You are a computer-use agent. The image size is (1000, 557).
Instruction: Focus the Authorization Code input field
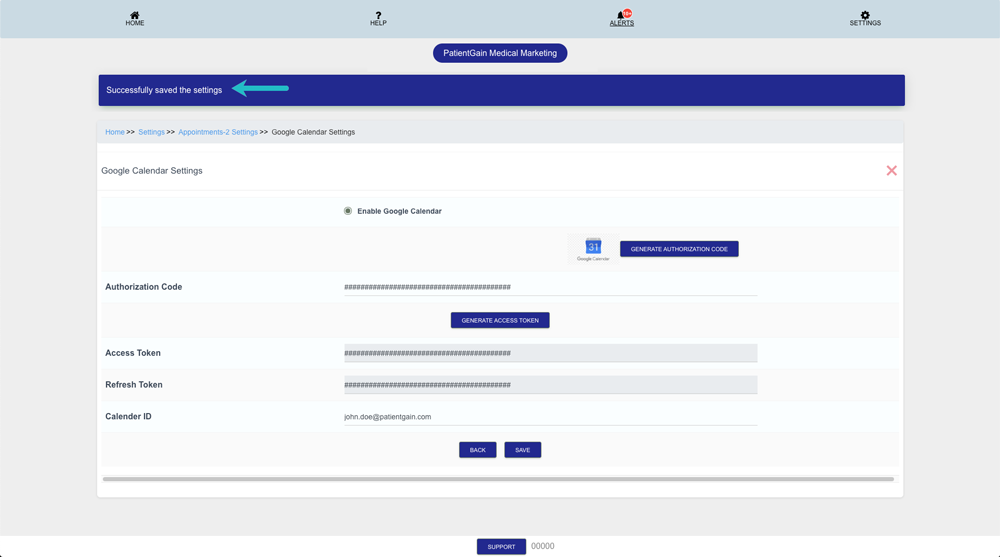tap(550, 287)
